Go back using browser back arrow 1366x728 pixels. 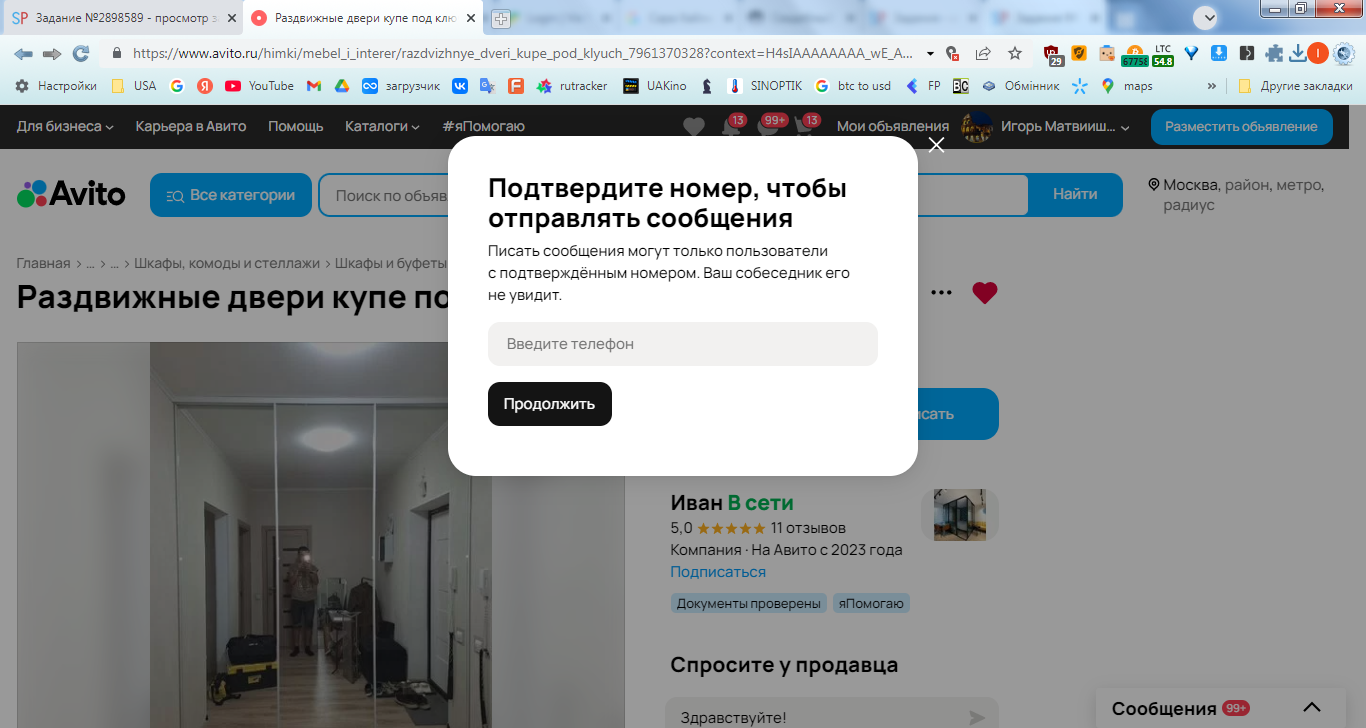[23, 53]
